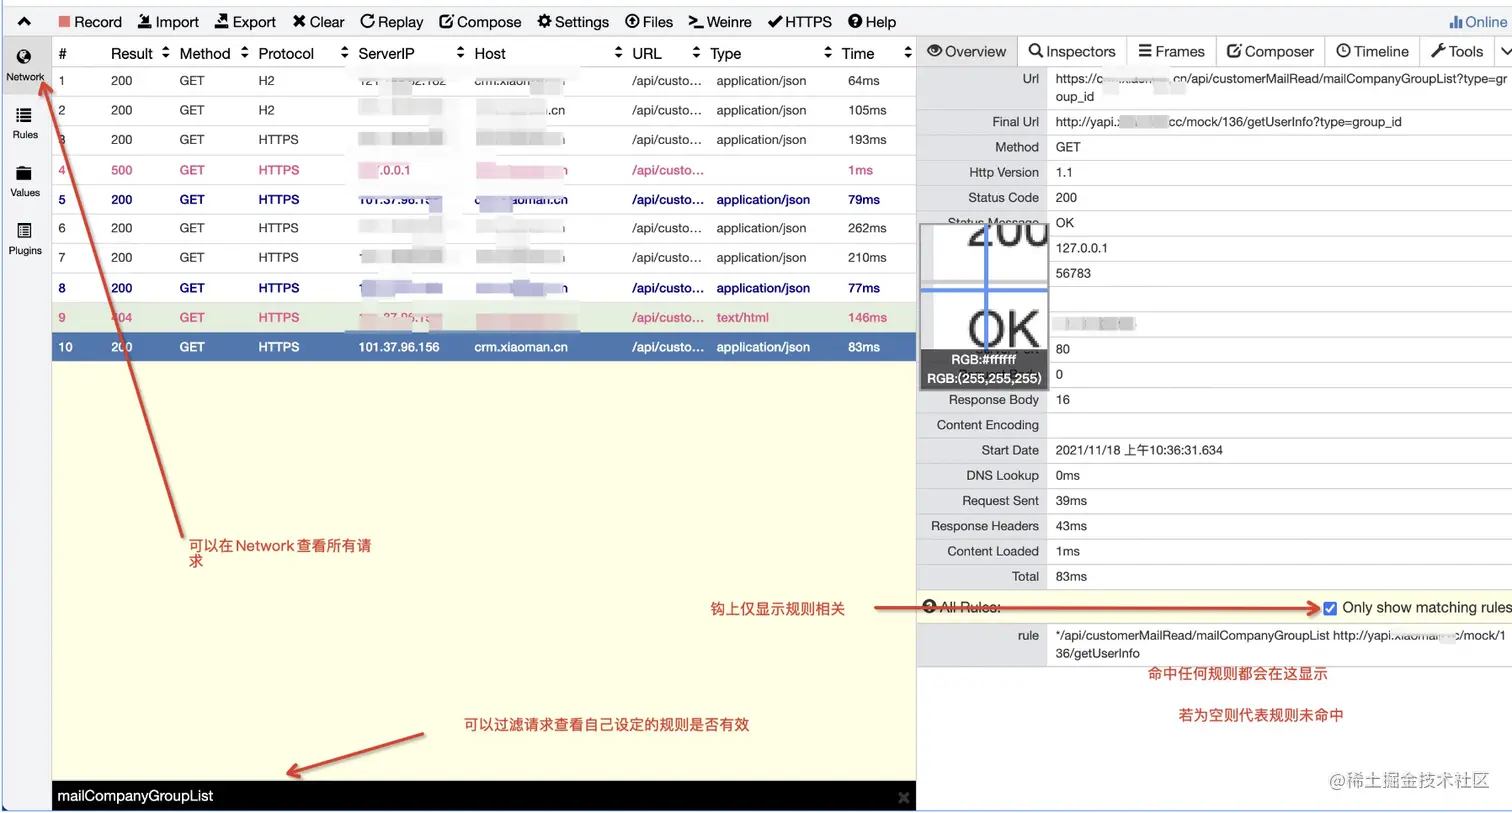The width and height of the screenshot is (1512, 813).
Task: Sort the table by ServerIP column
Action: (411, 53)
